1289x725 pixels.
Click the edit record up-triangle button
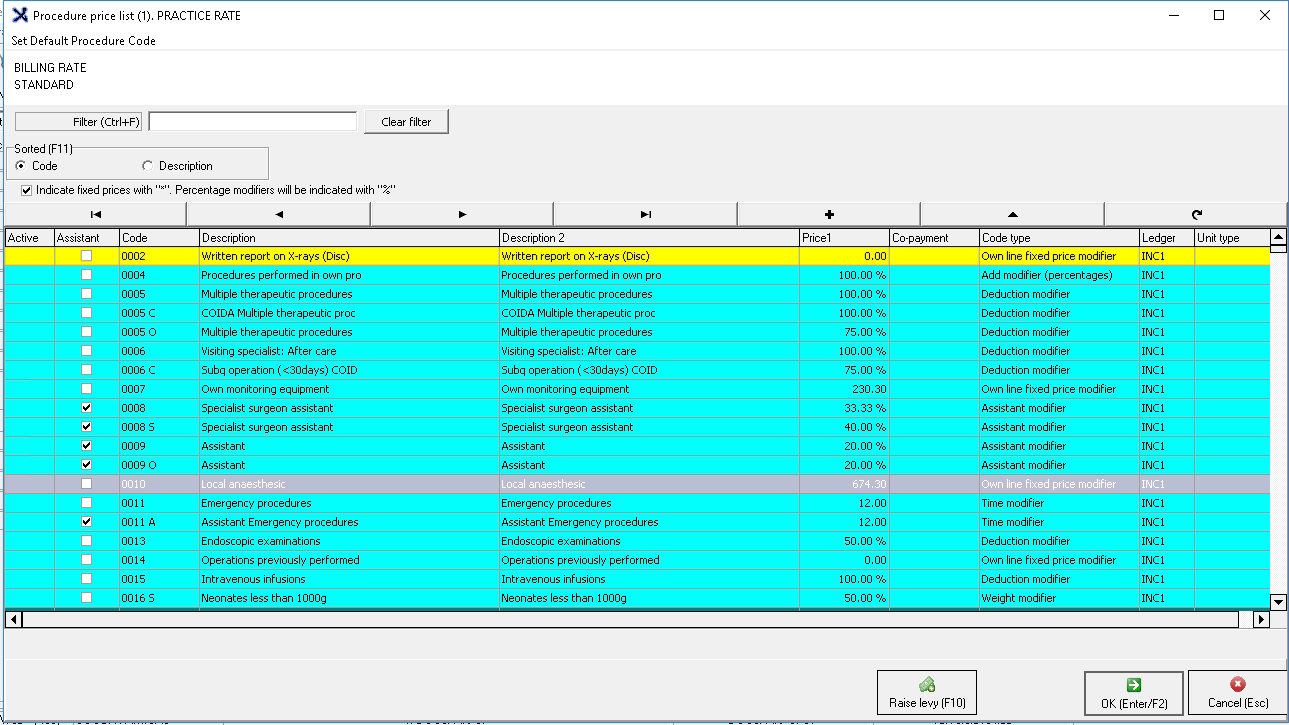(x=1012, y=214)
